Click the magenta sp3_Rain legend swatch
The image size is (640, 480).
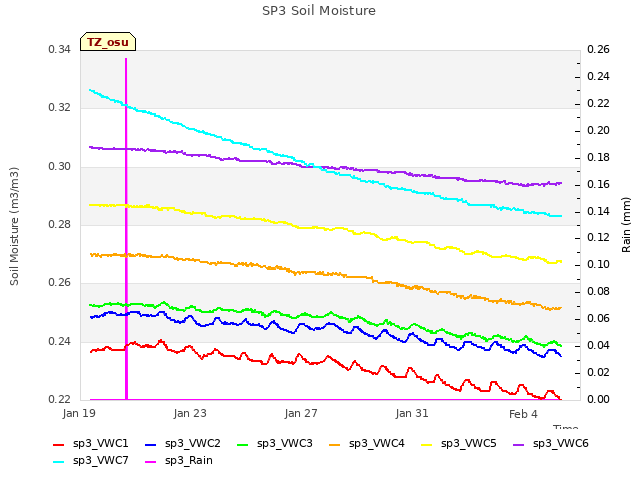(x=151, y=462)
